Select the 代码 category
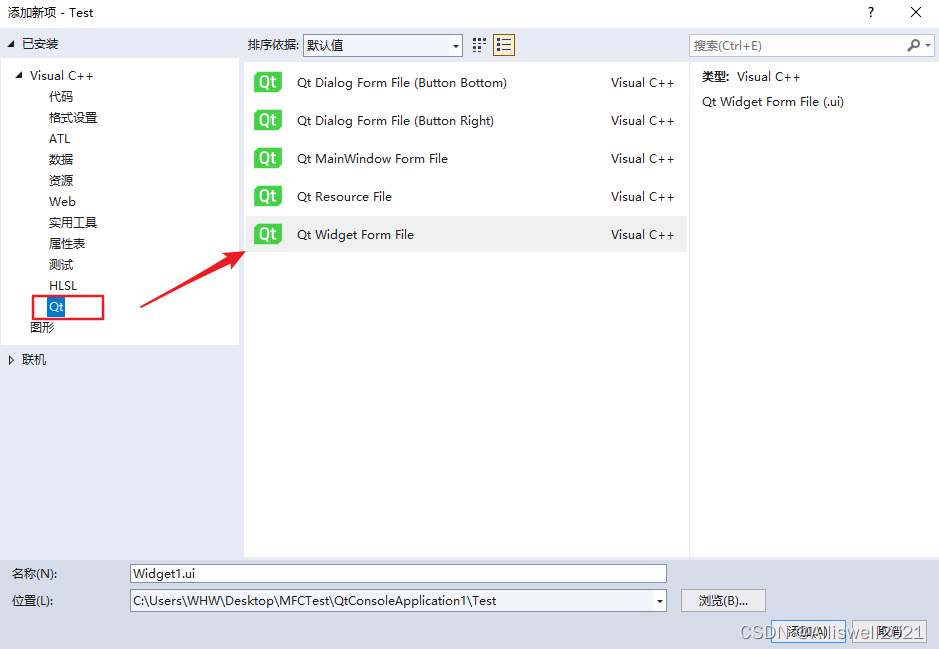The height and width of the screenshot is (649, 939). tap(61, 96)
